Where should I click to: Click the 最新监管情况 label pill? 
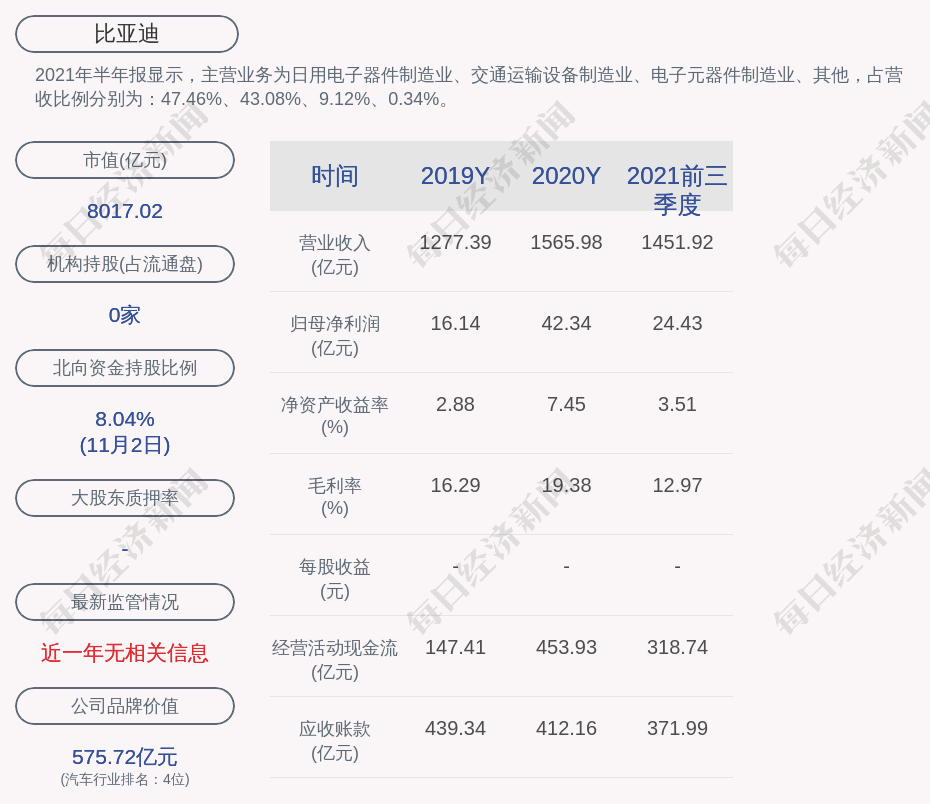pyautogui.click(x=125, y=602)
